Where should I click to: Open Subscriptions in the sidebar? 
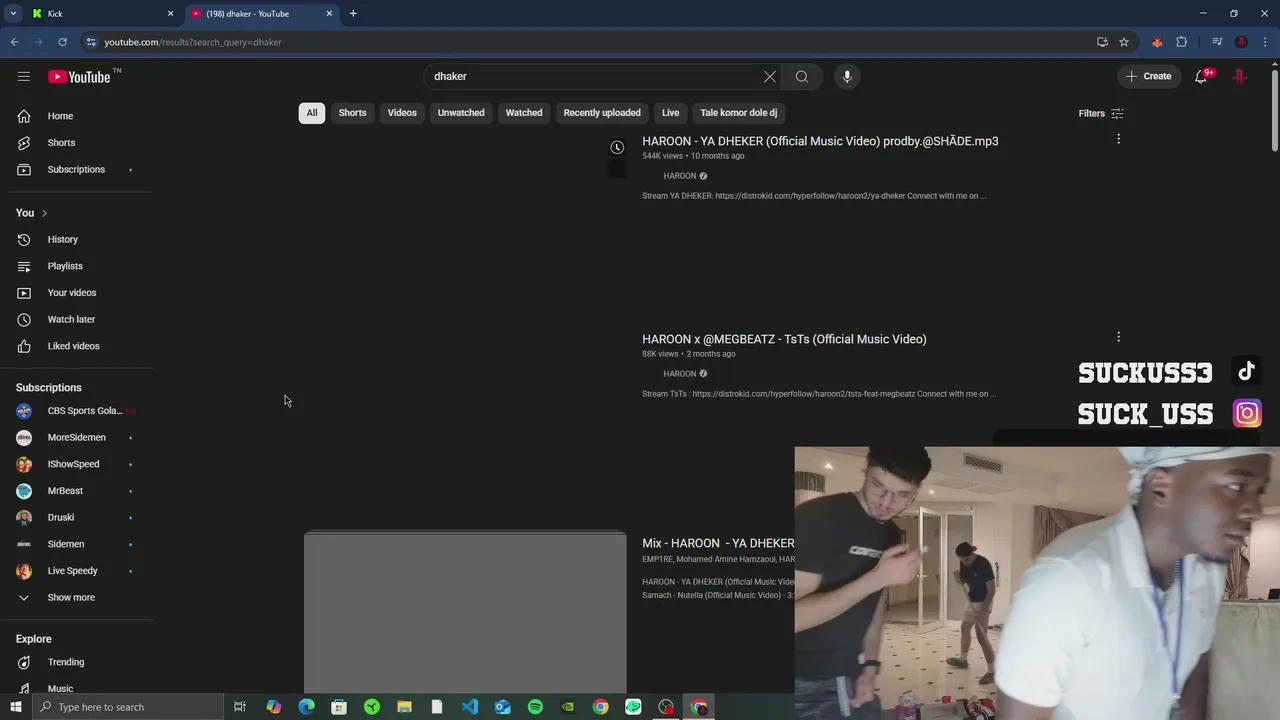coord(77,169)
